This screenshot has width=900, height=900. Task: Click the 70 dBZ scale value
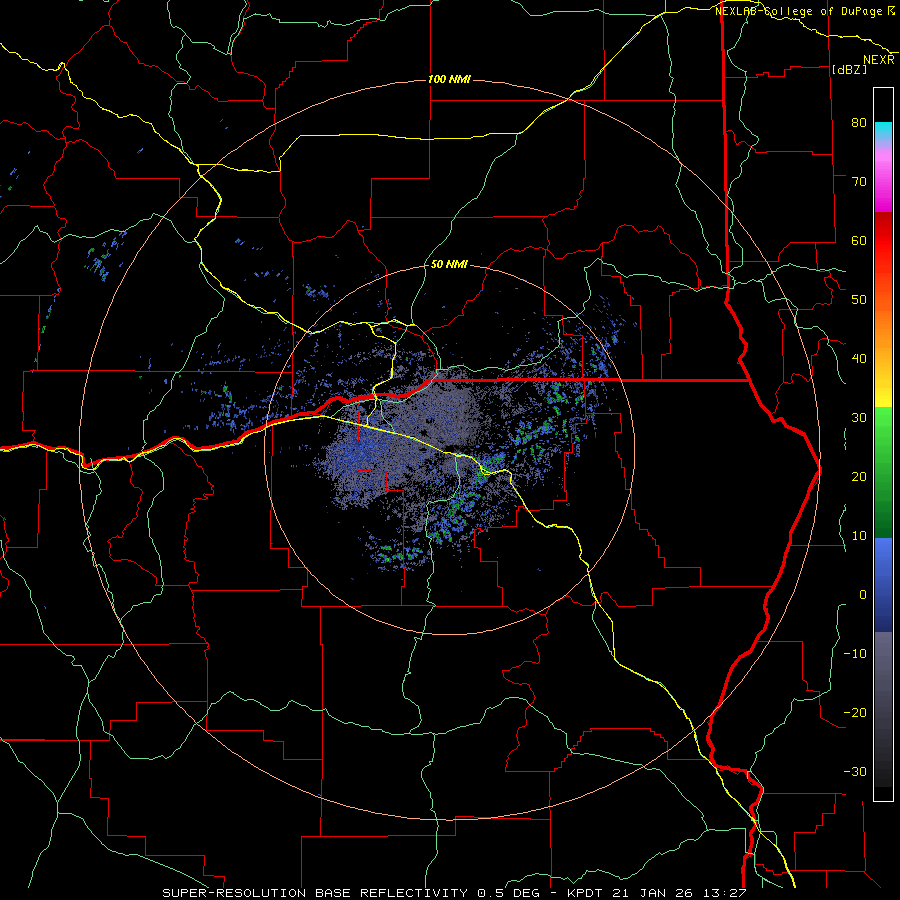point(859,182)
